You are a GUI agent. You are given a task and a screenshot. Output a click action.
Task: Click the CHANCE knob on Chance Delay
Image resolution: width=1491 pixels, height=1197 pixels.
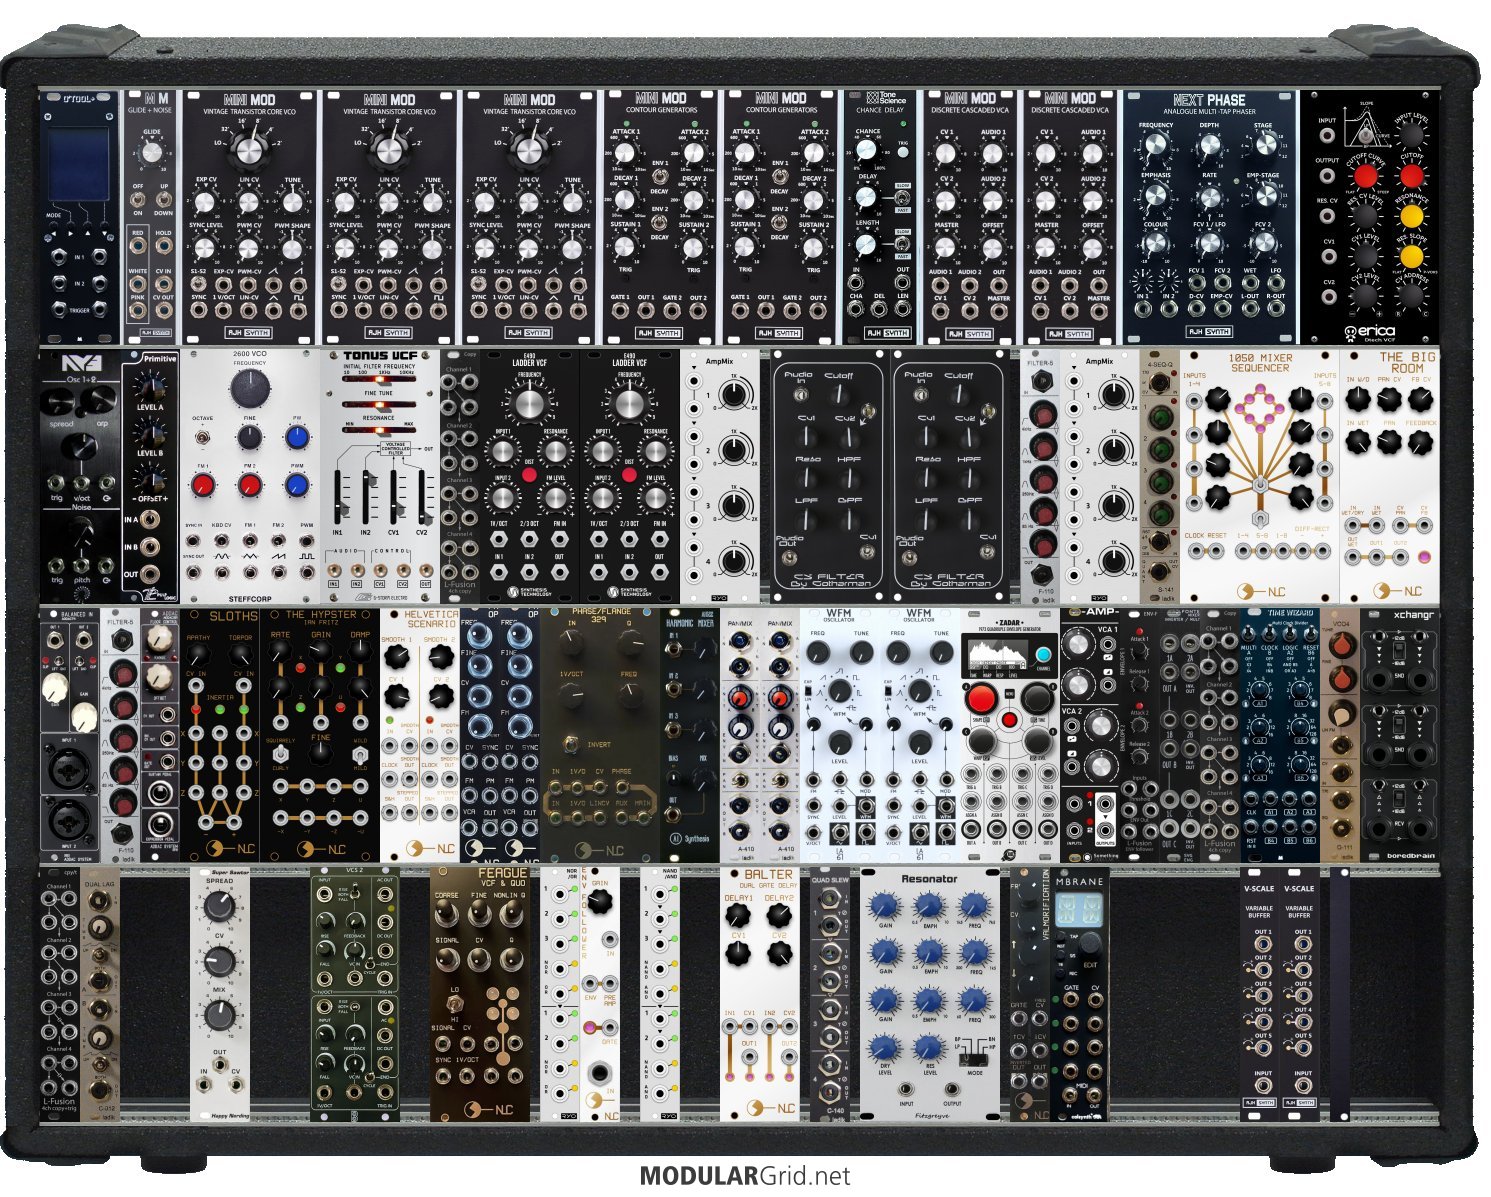867,150
